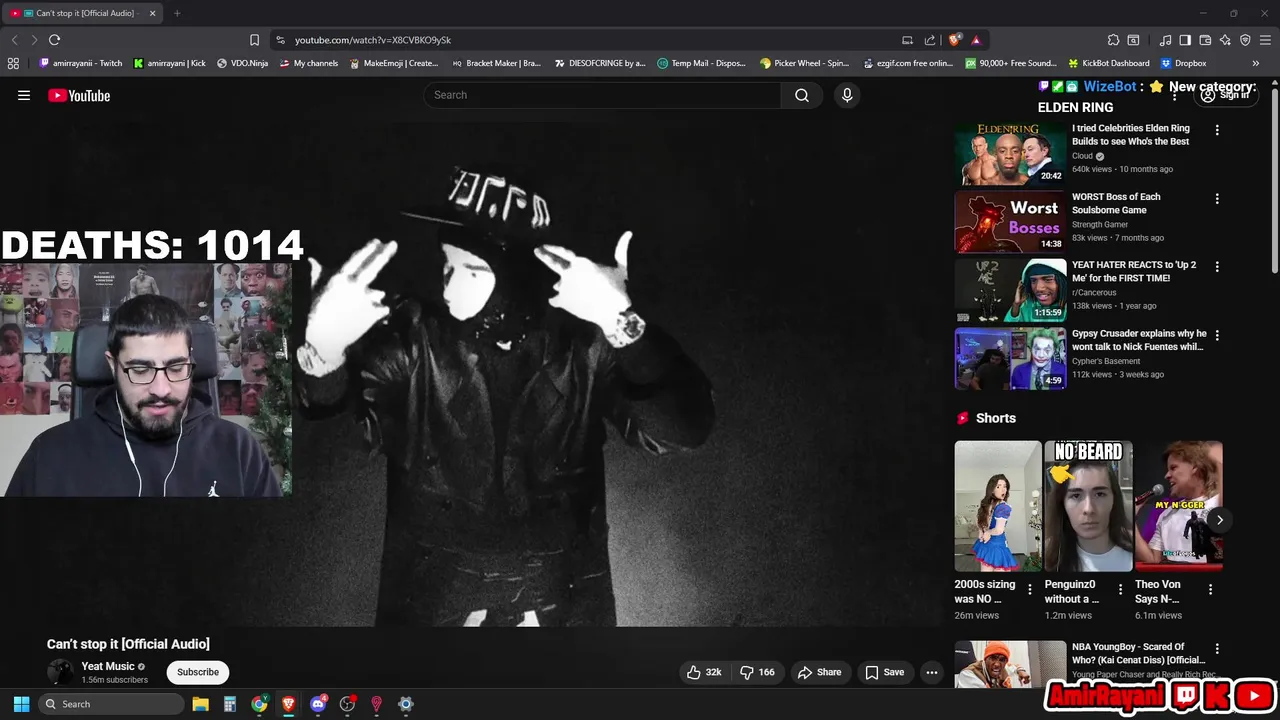This screenshot has height=720, width=1280.
Task: Open Brave Rewards triangle icon
Action: click(x=975, y=40)
